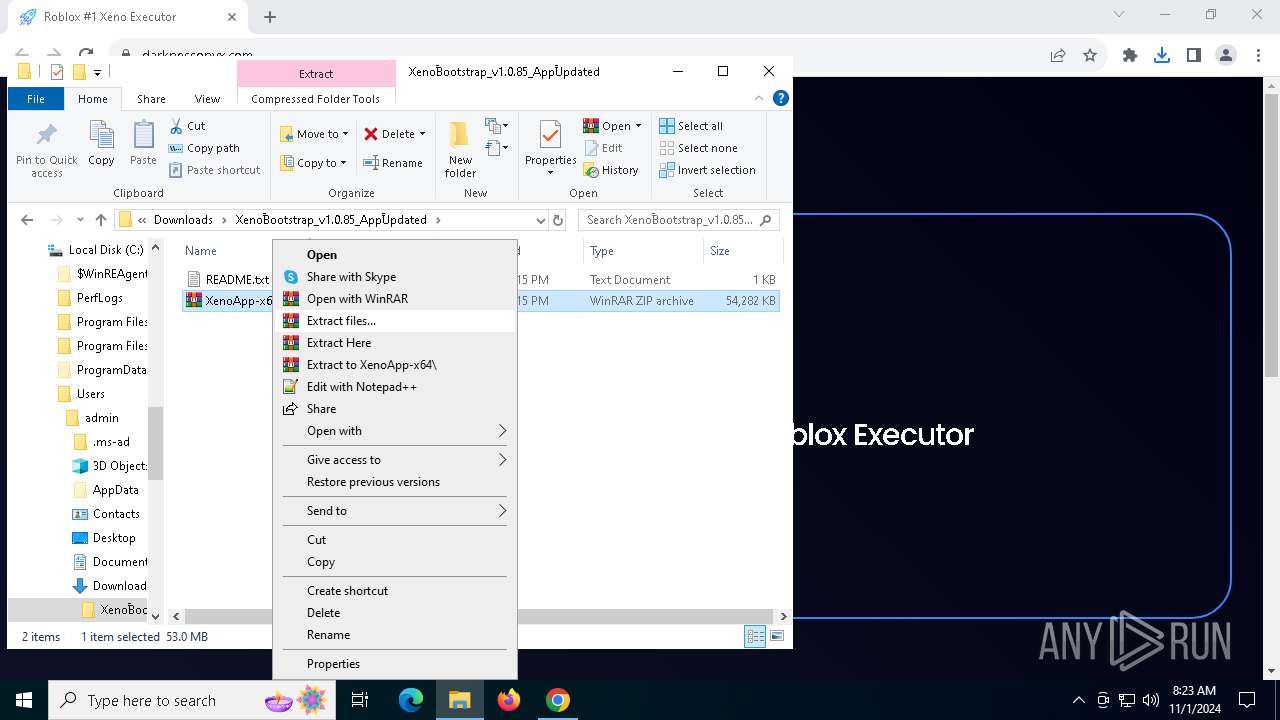Go up one folder level arrow

[x=101, y=220]
